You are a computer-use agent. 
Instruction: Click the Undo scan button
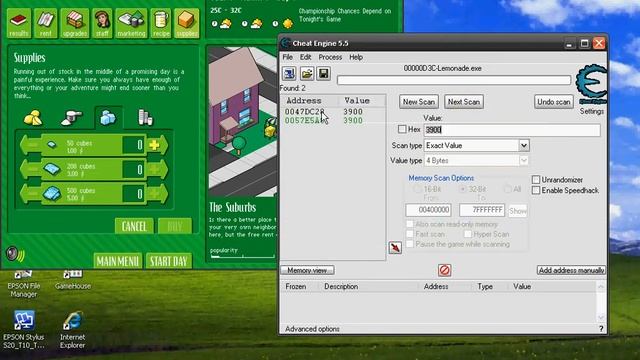pos(553,102)
